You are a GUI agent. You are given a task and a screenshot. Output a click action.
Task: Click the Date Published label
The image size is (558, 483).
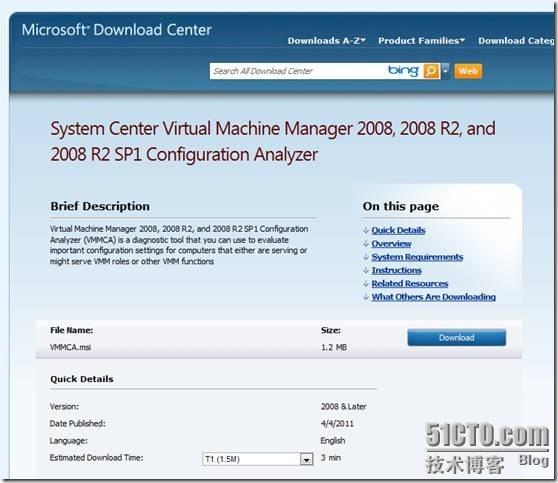[x=78, y=424]
